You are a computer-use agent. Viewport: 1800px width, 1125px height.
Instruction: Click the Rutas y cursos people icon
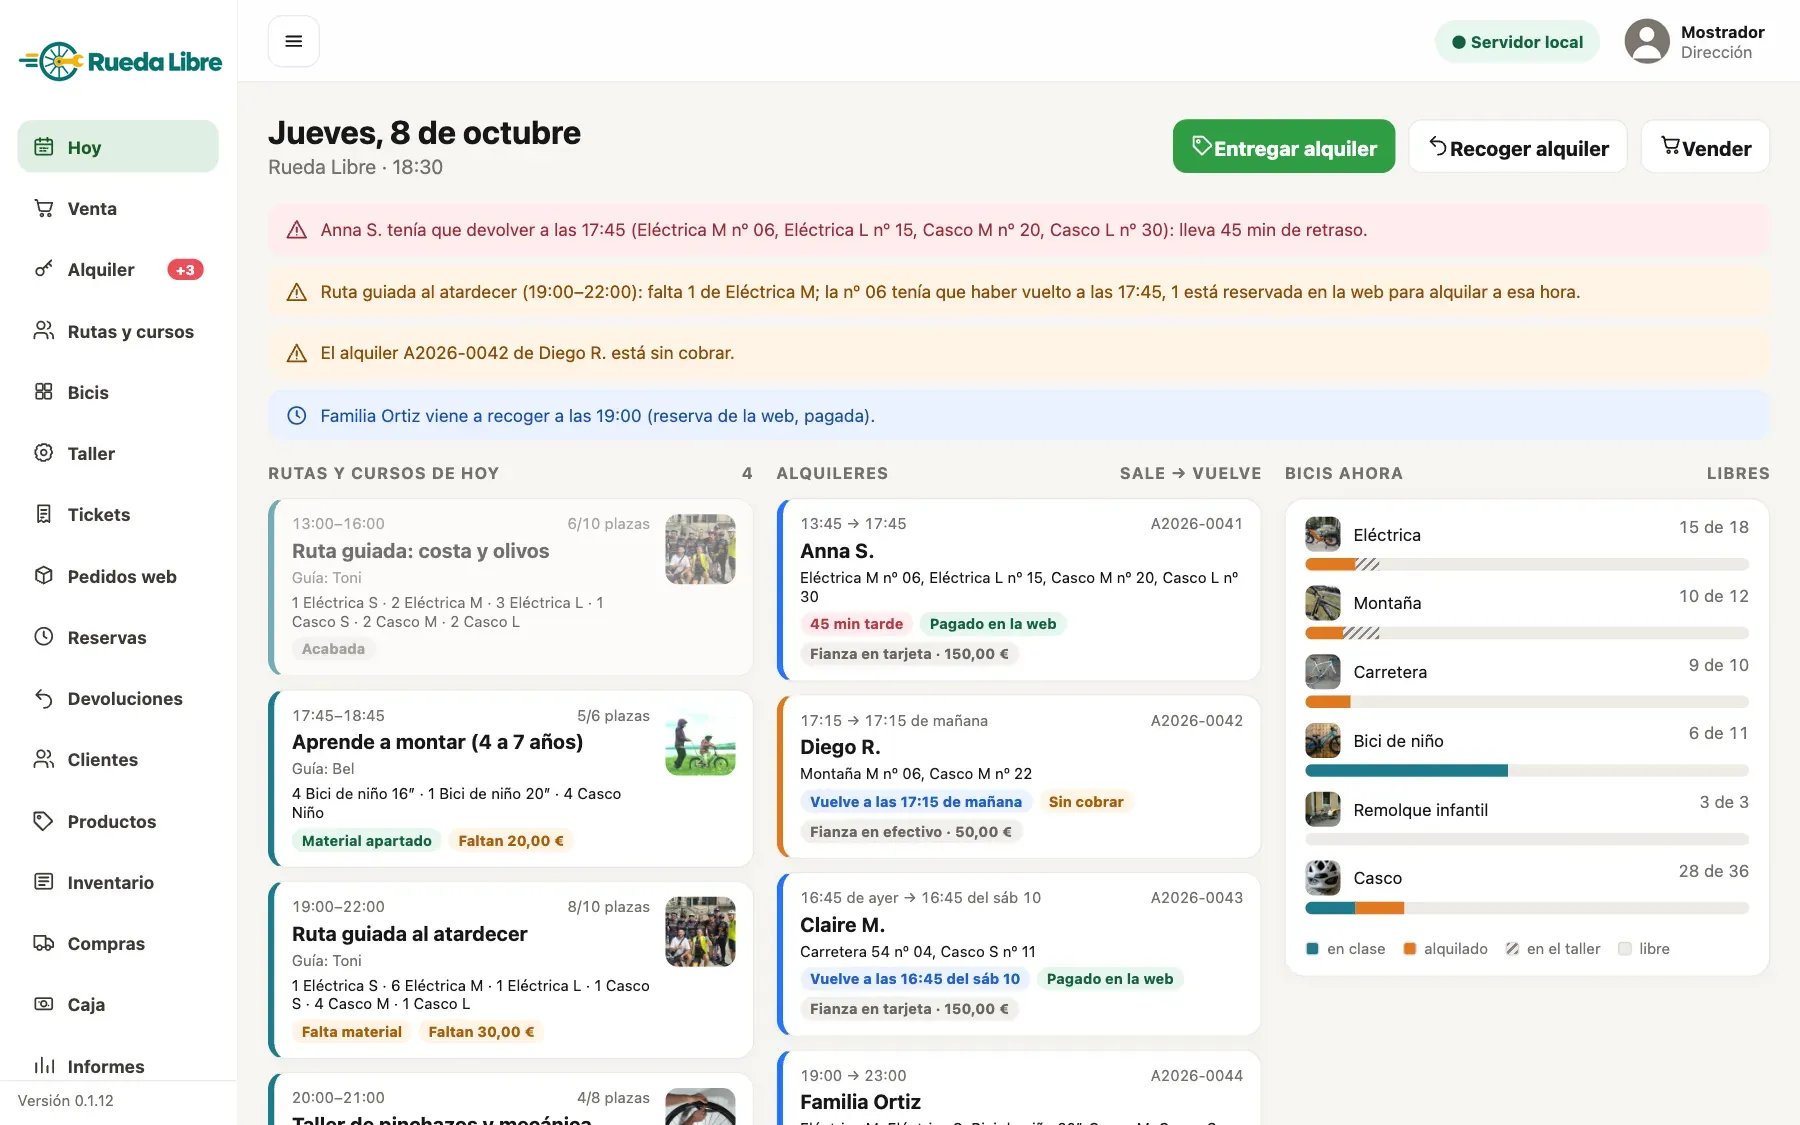point(44,331)
